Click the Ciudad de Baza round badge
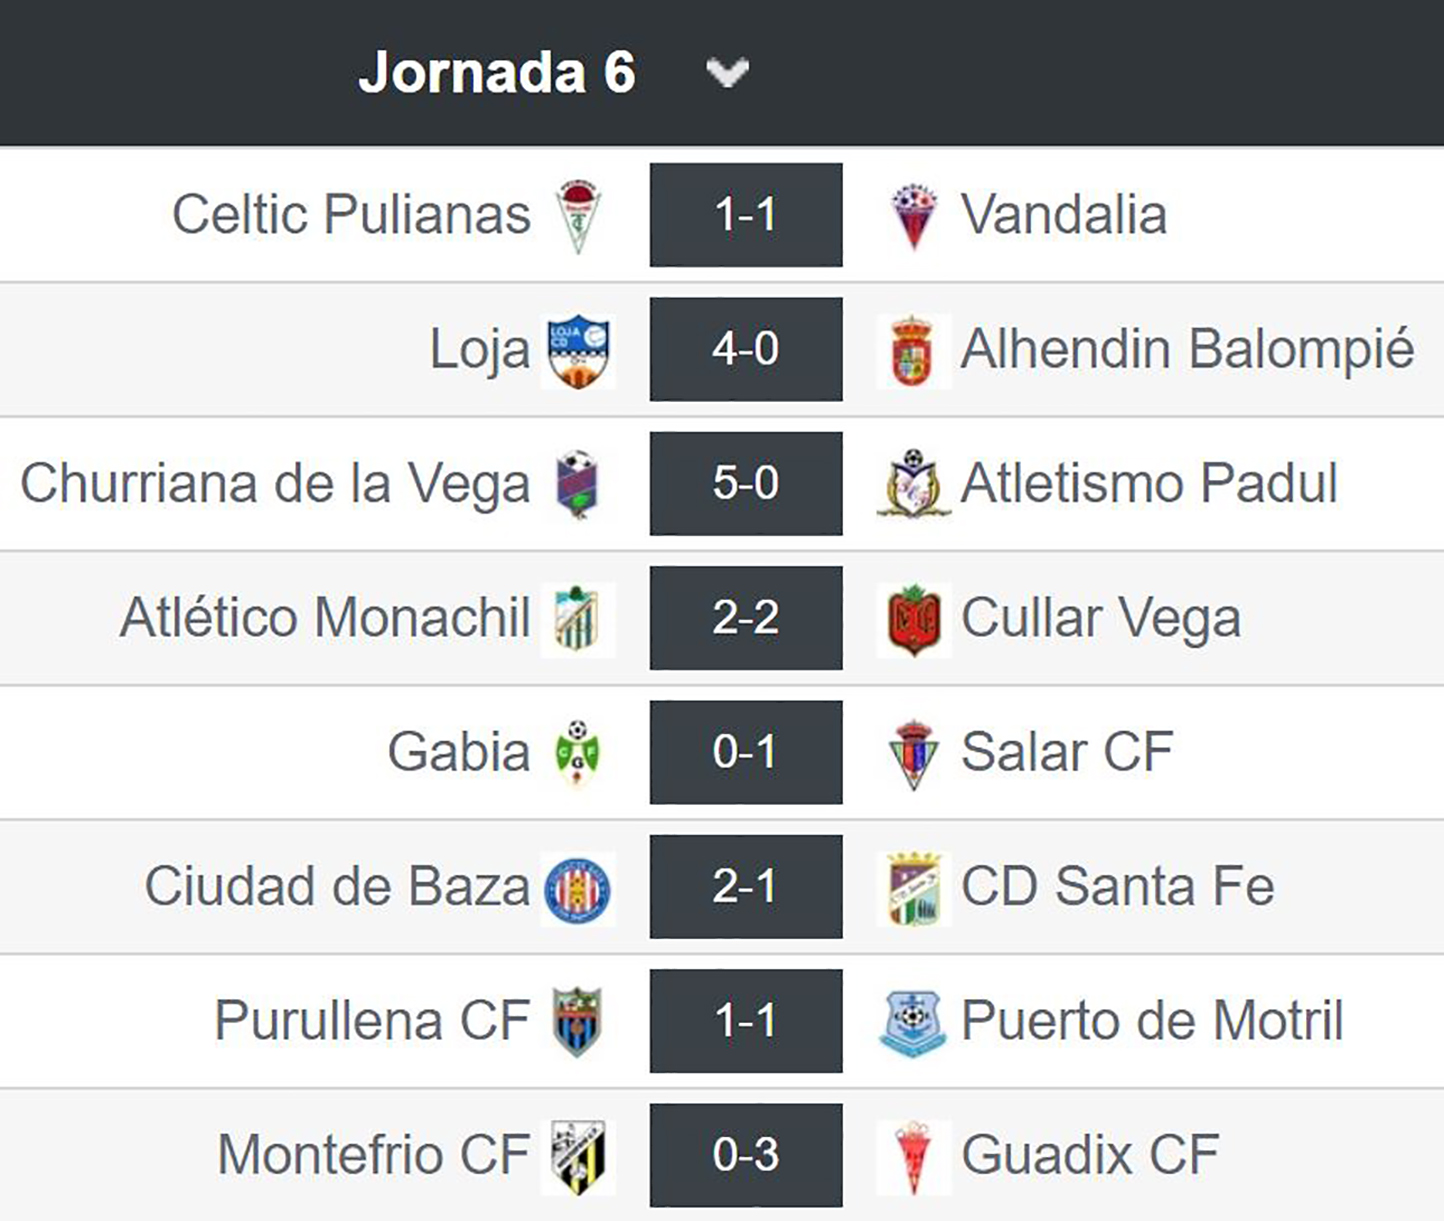Screen dimensions: 1444x1221 (x=577, y=888)
